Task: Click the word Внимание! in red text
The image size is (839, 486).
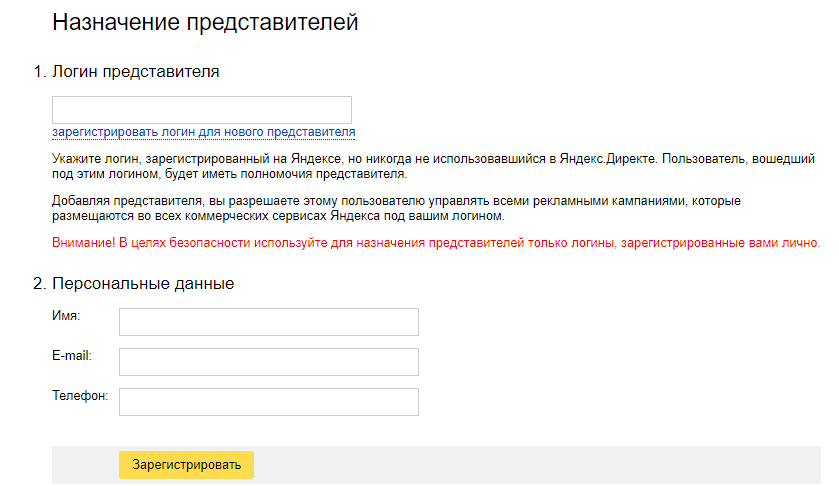Action: pos(84,243)
